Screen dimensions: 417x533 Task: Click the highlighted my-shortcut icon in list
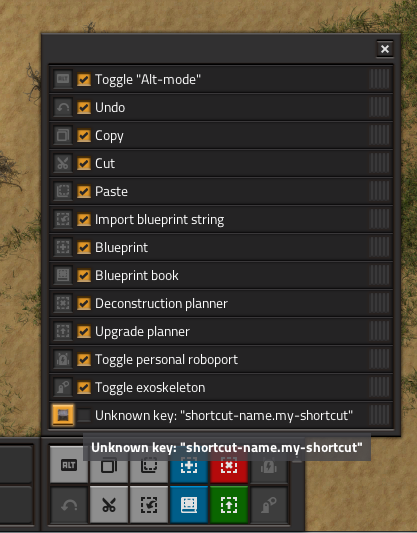coord(63,415)
